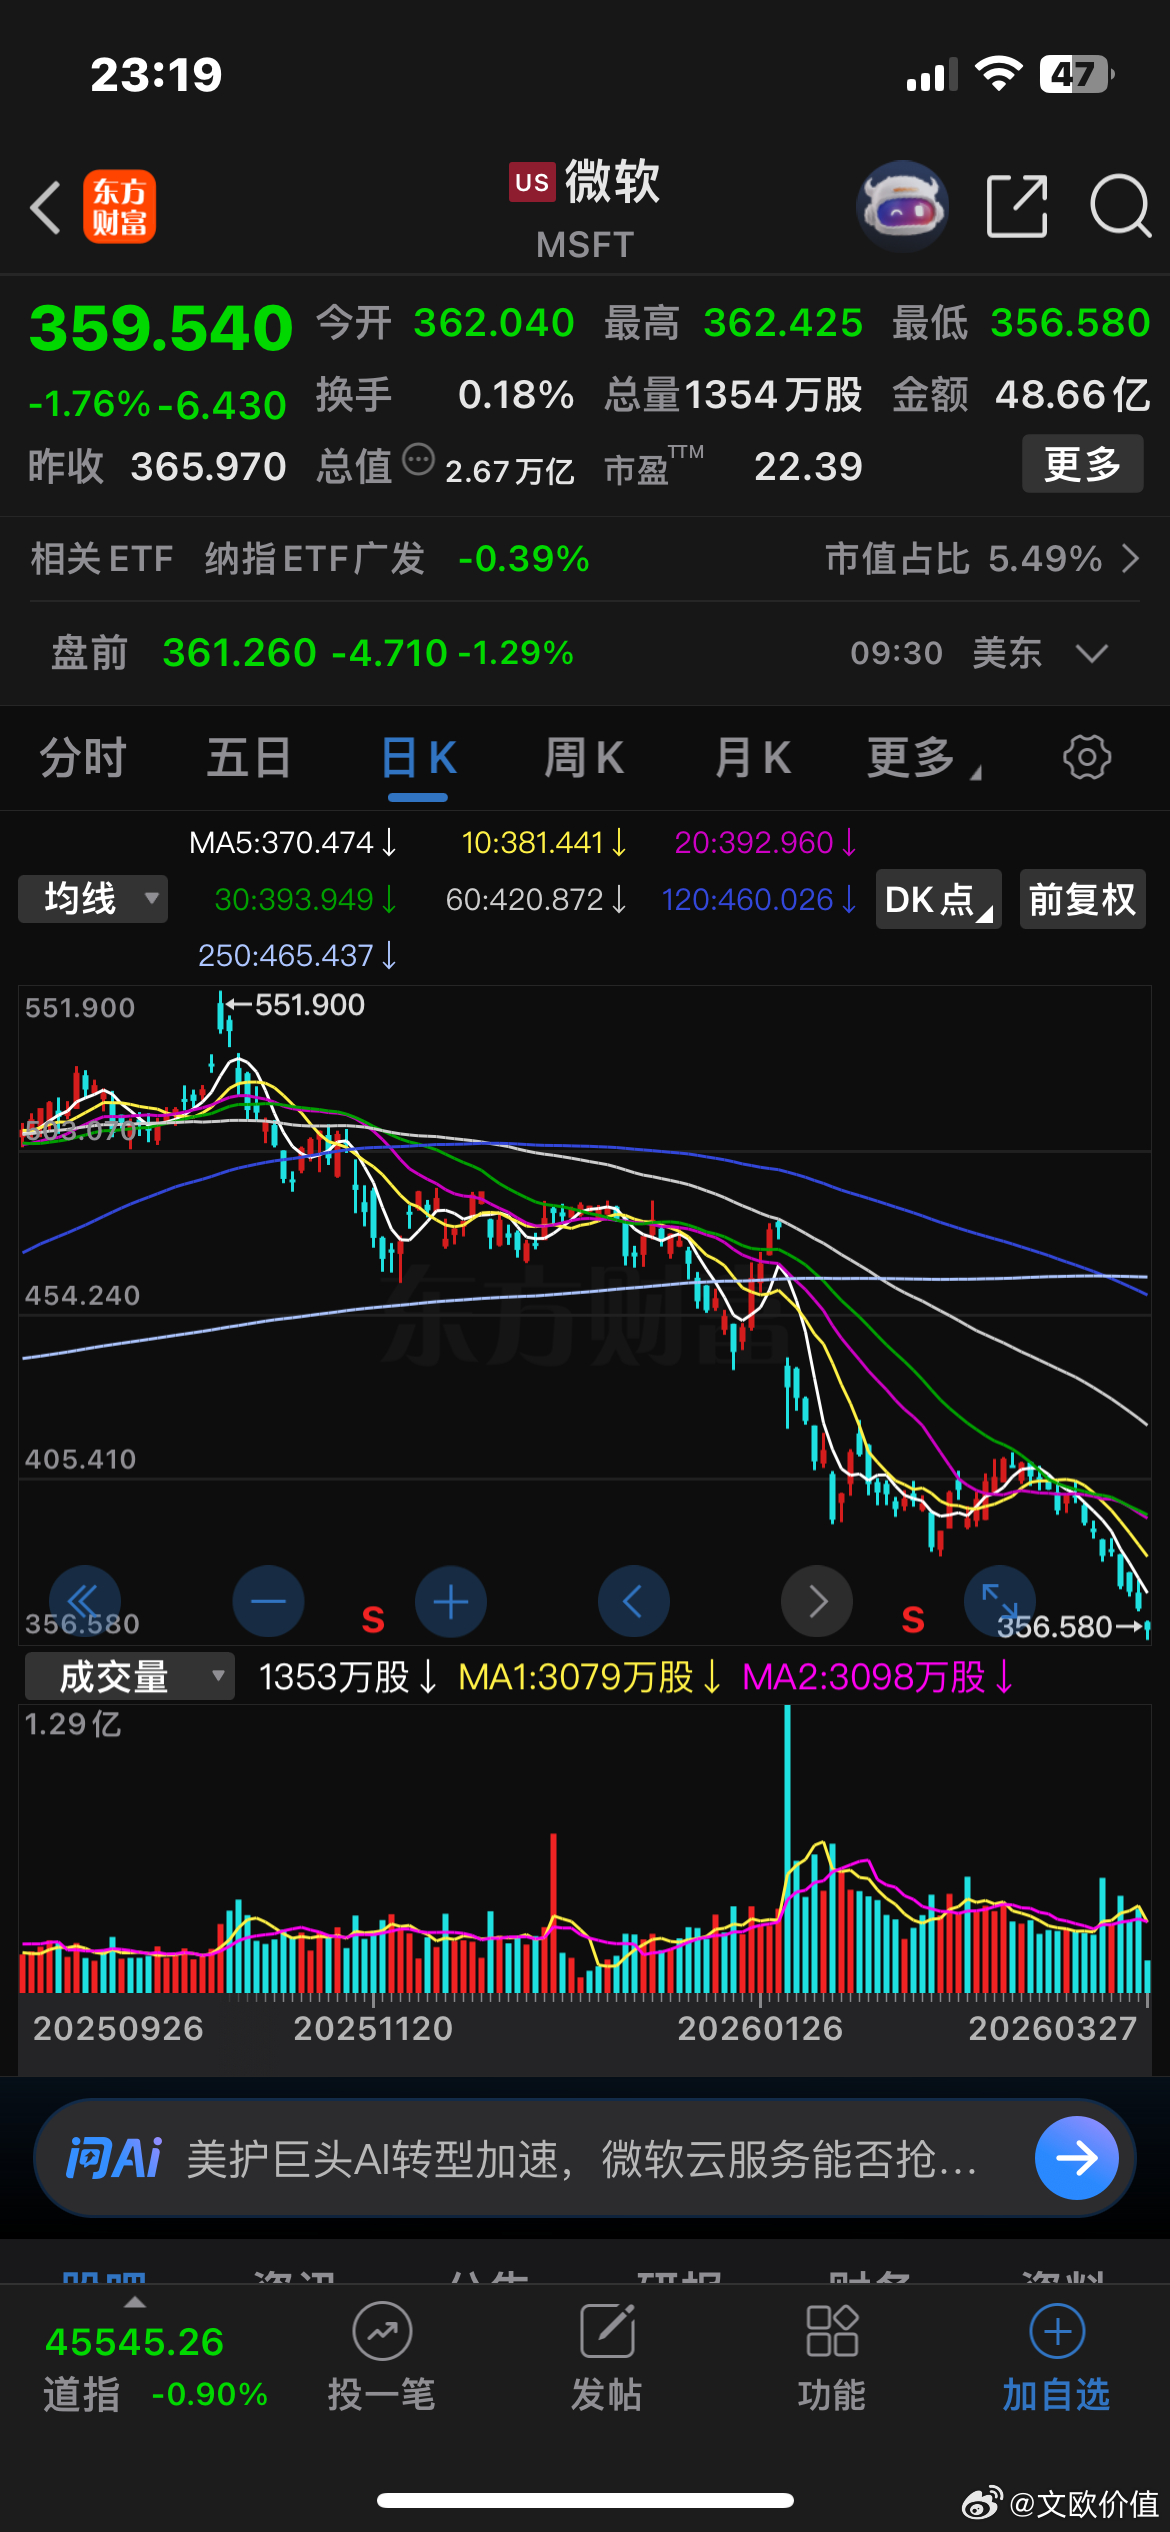Tap the pre-market 361.260 price
Screen dimensions: 1170x2532
240,653
